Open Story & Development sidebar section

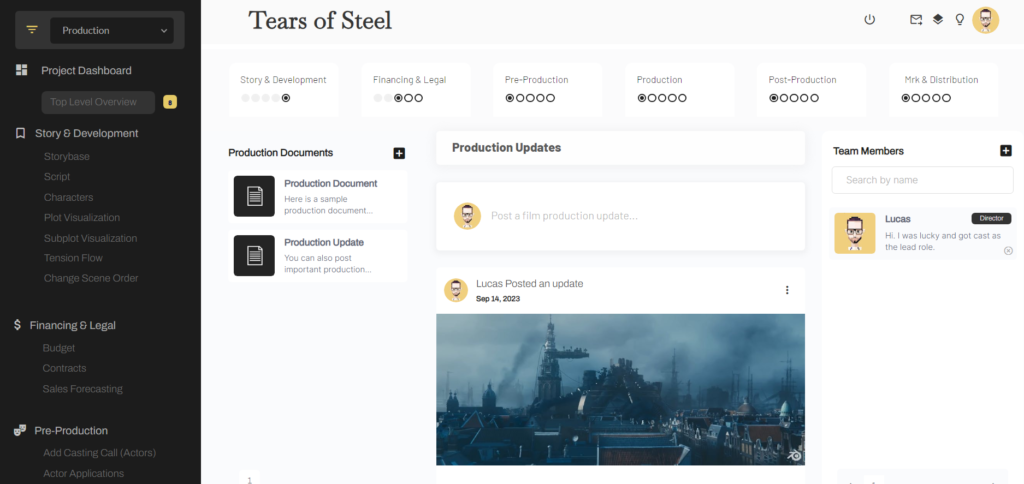[87, 133]
